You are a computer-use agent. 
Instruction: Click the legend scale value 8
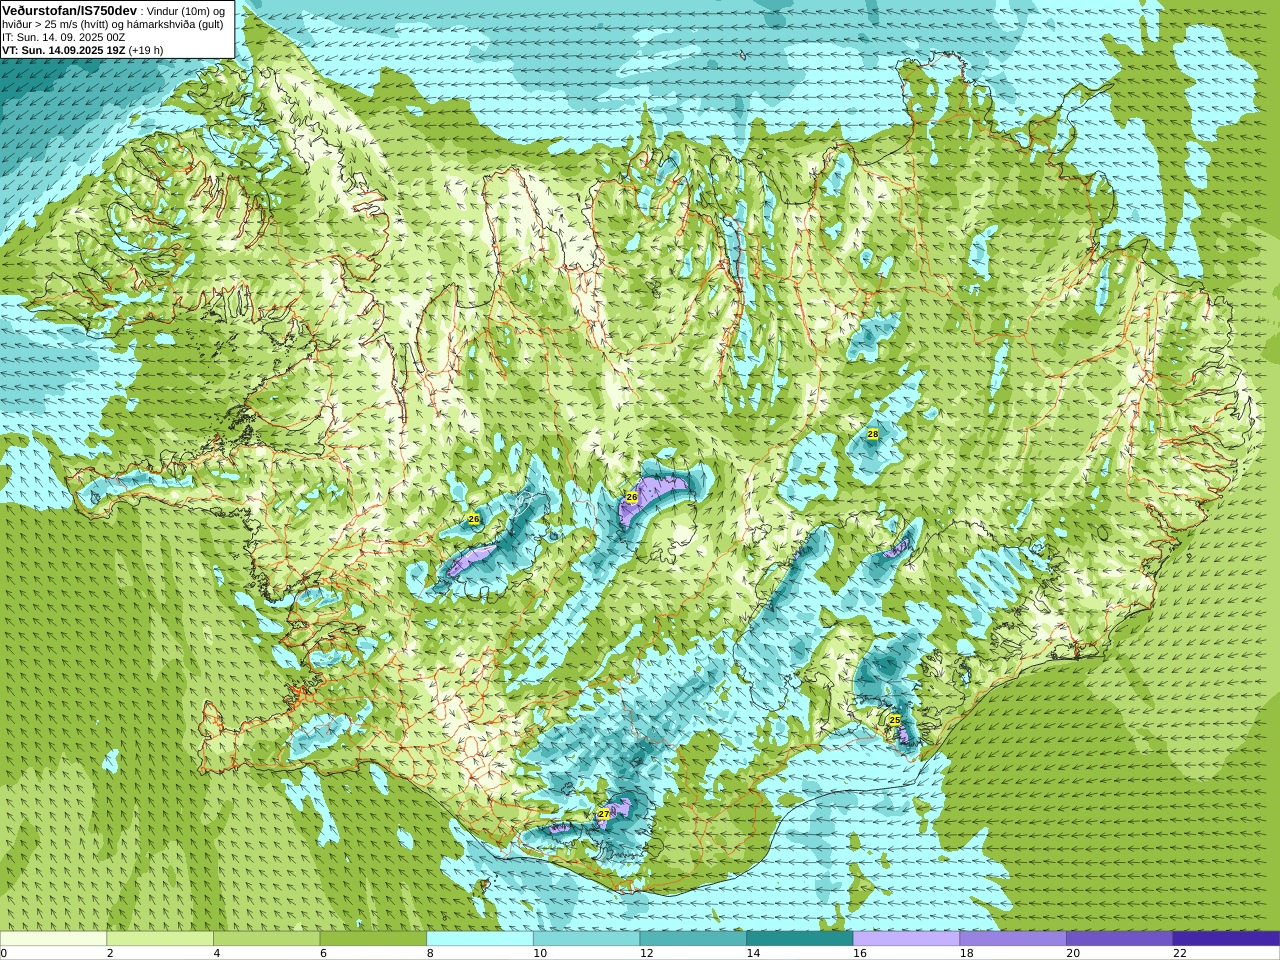(x=431, y=953)
